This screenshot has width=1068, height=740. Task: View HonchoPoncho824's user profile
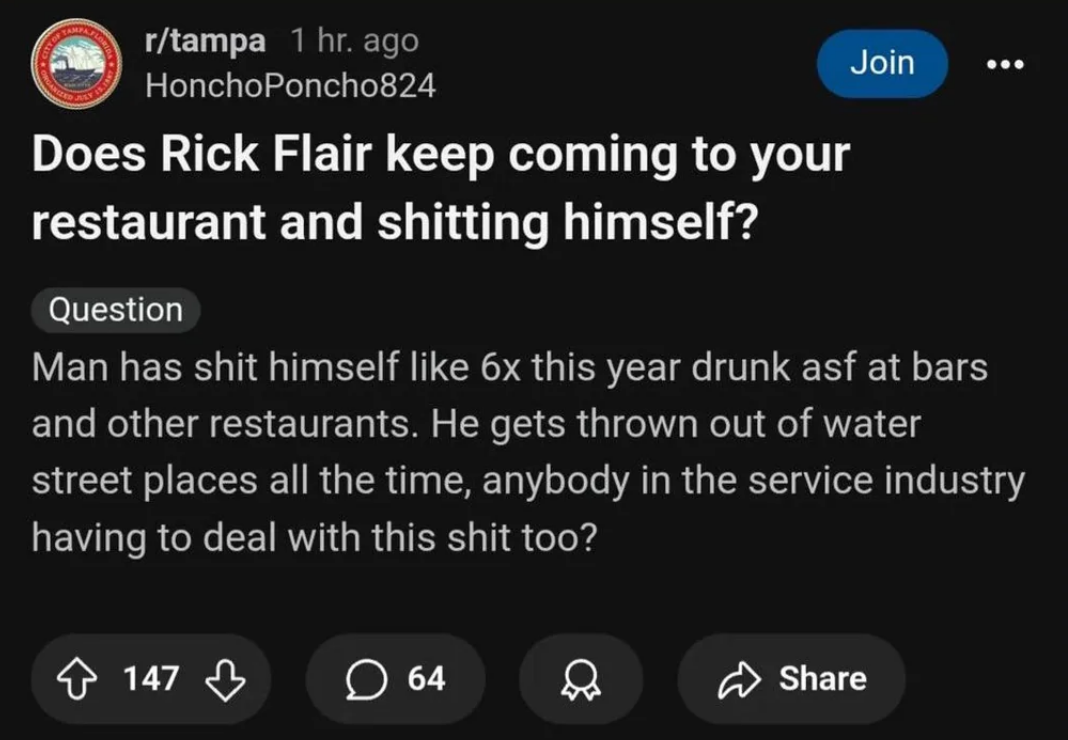tap(290, 86)
